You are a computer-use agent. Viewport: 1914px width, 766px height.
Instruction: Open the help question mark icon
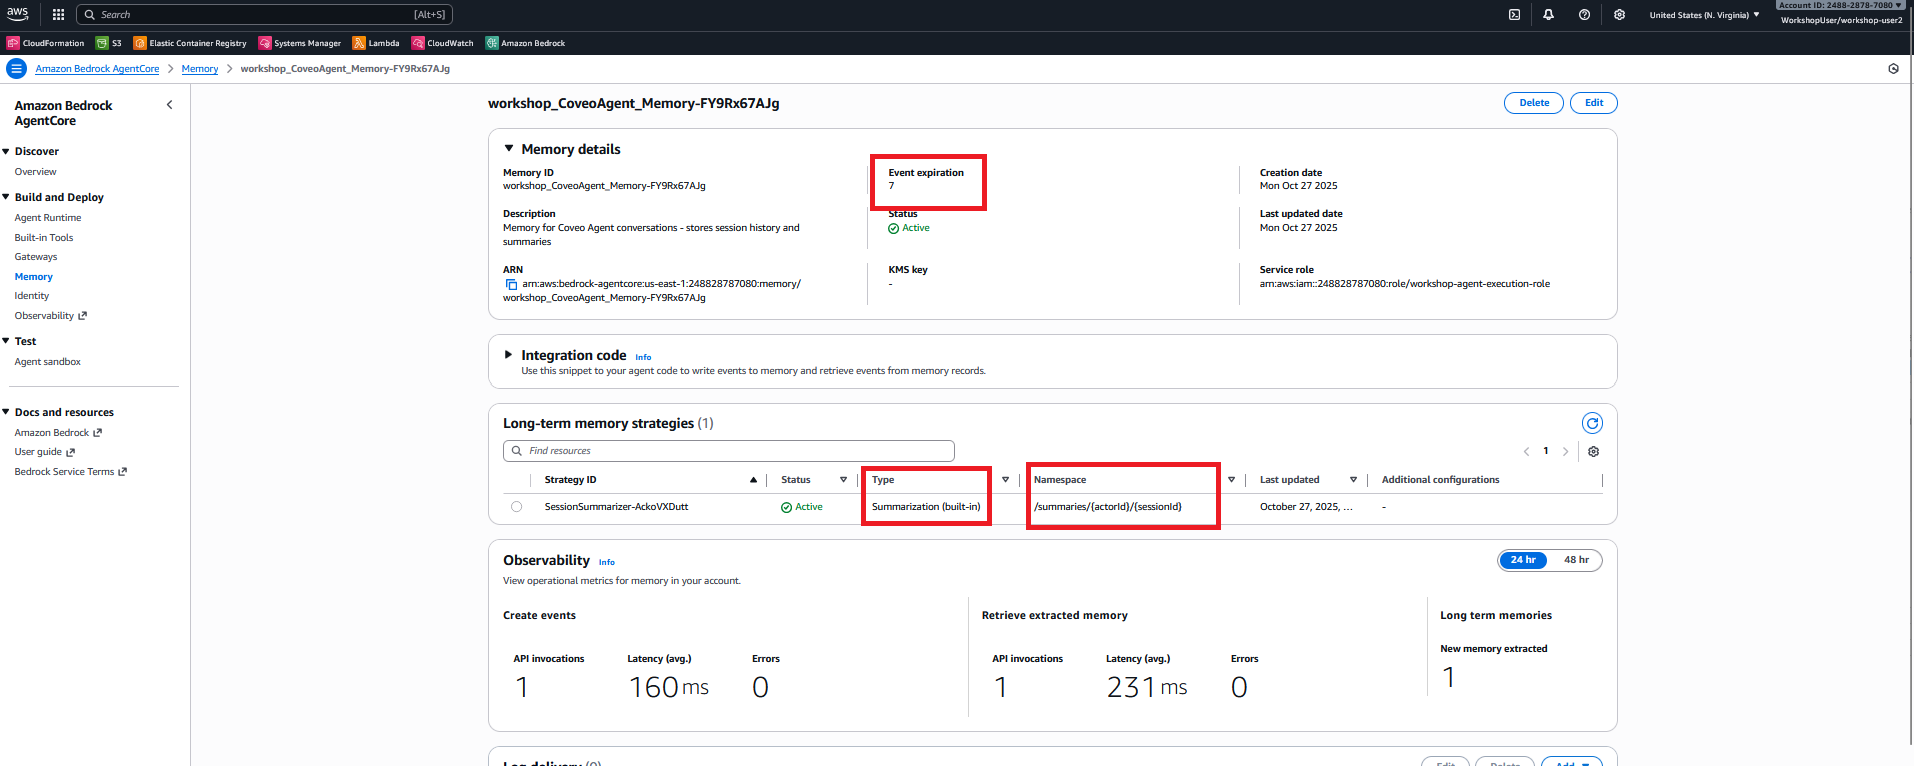1584,15
